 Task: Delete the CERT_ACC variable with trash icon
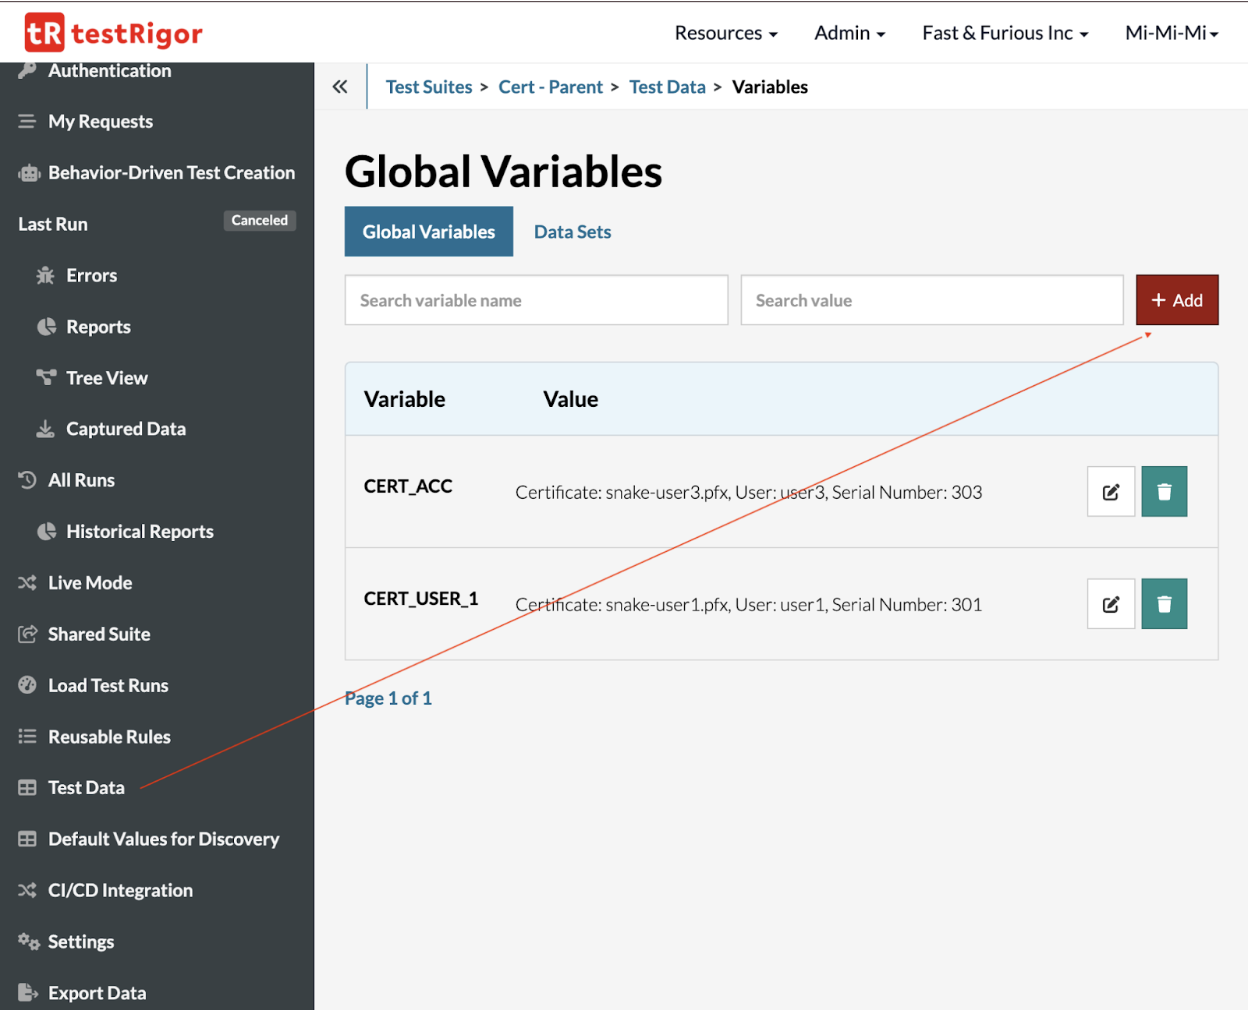point(1163,492)
